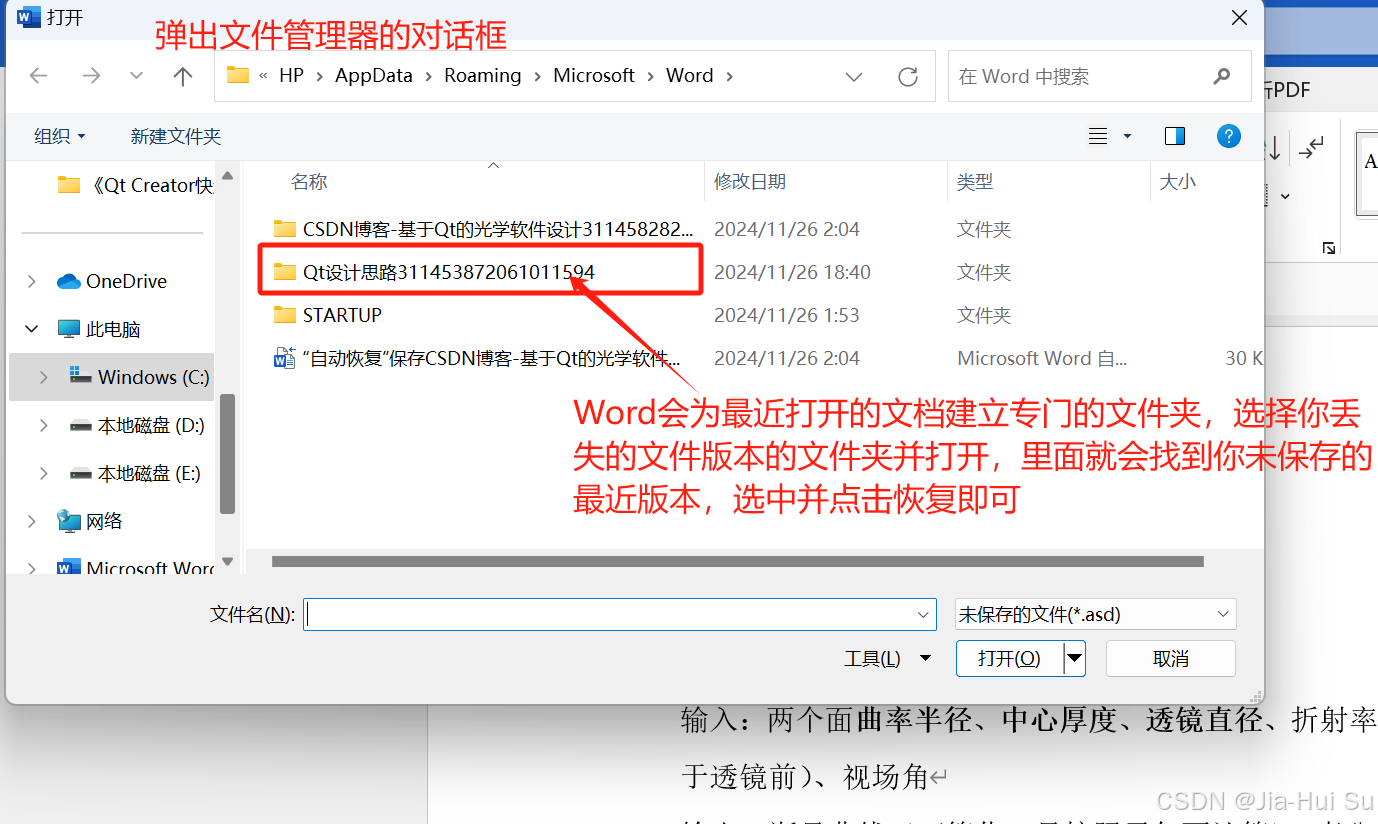Click 新建文件夹 button

coord(176,136)
